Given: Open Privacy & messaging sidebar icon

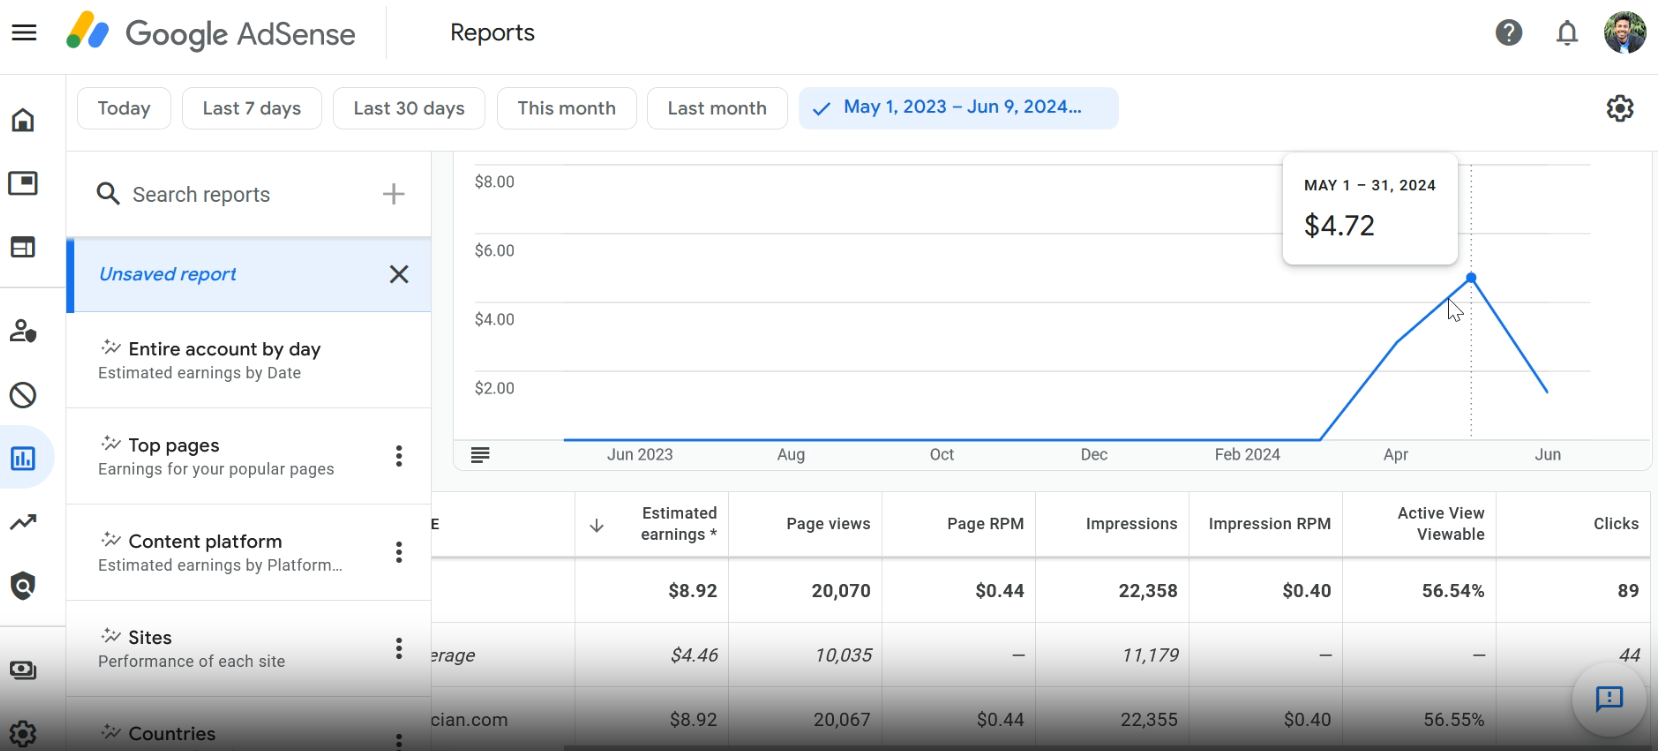Looking at the screenshot, I should (23, 331).
